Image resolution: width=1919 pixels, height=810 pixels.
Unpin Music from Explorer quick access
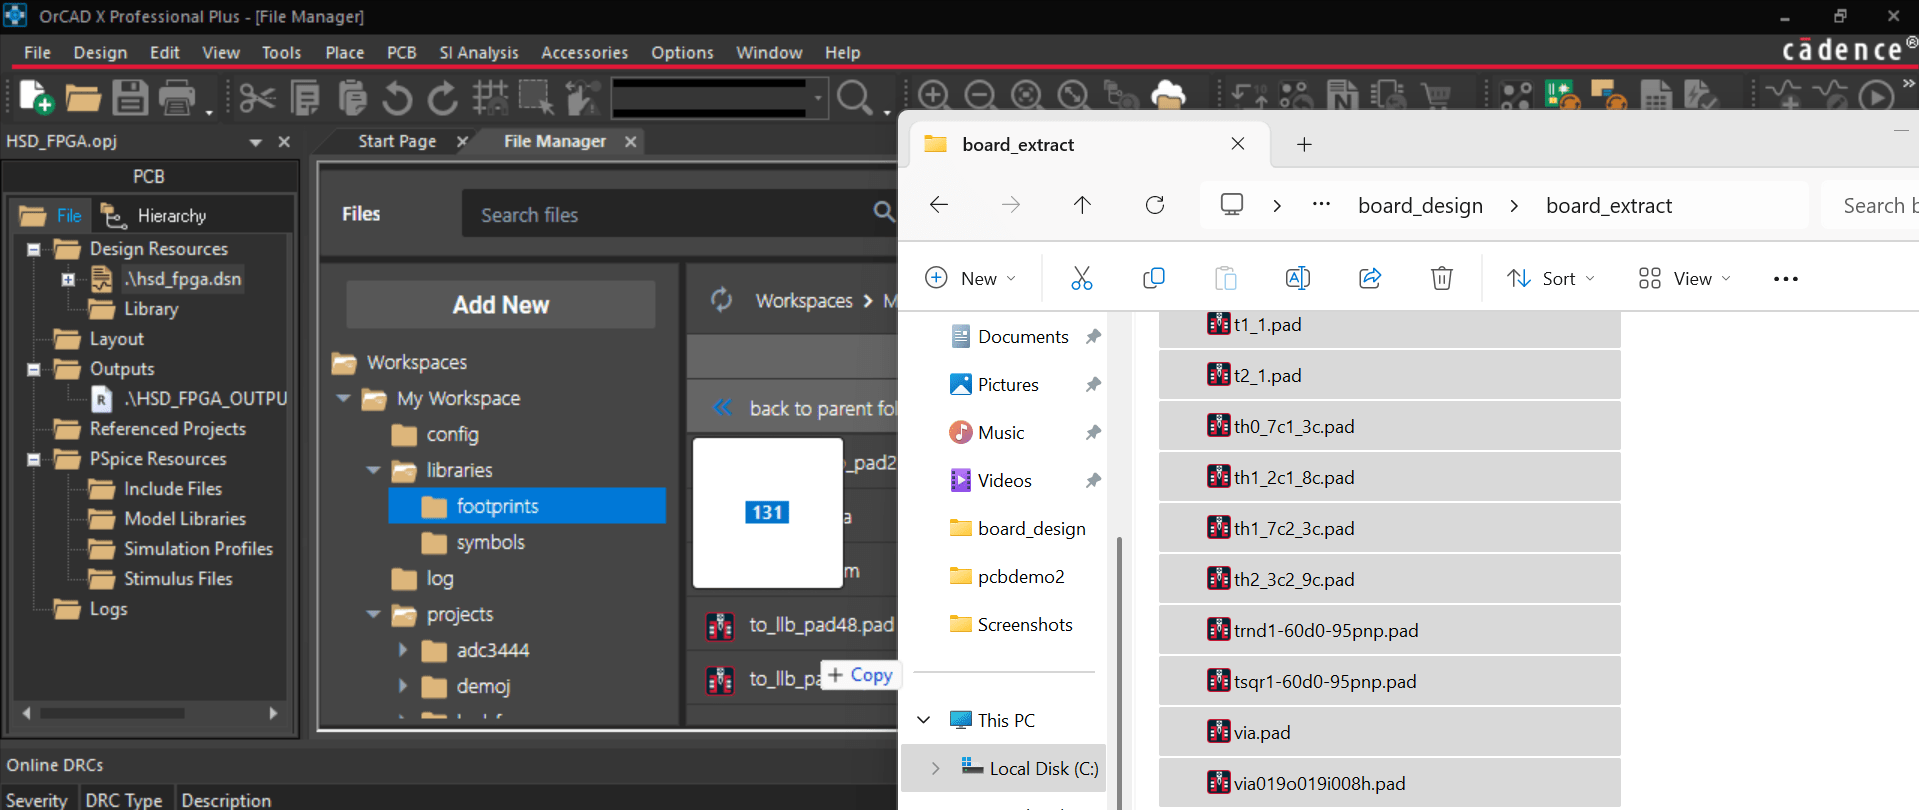pos(1093,433)
